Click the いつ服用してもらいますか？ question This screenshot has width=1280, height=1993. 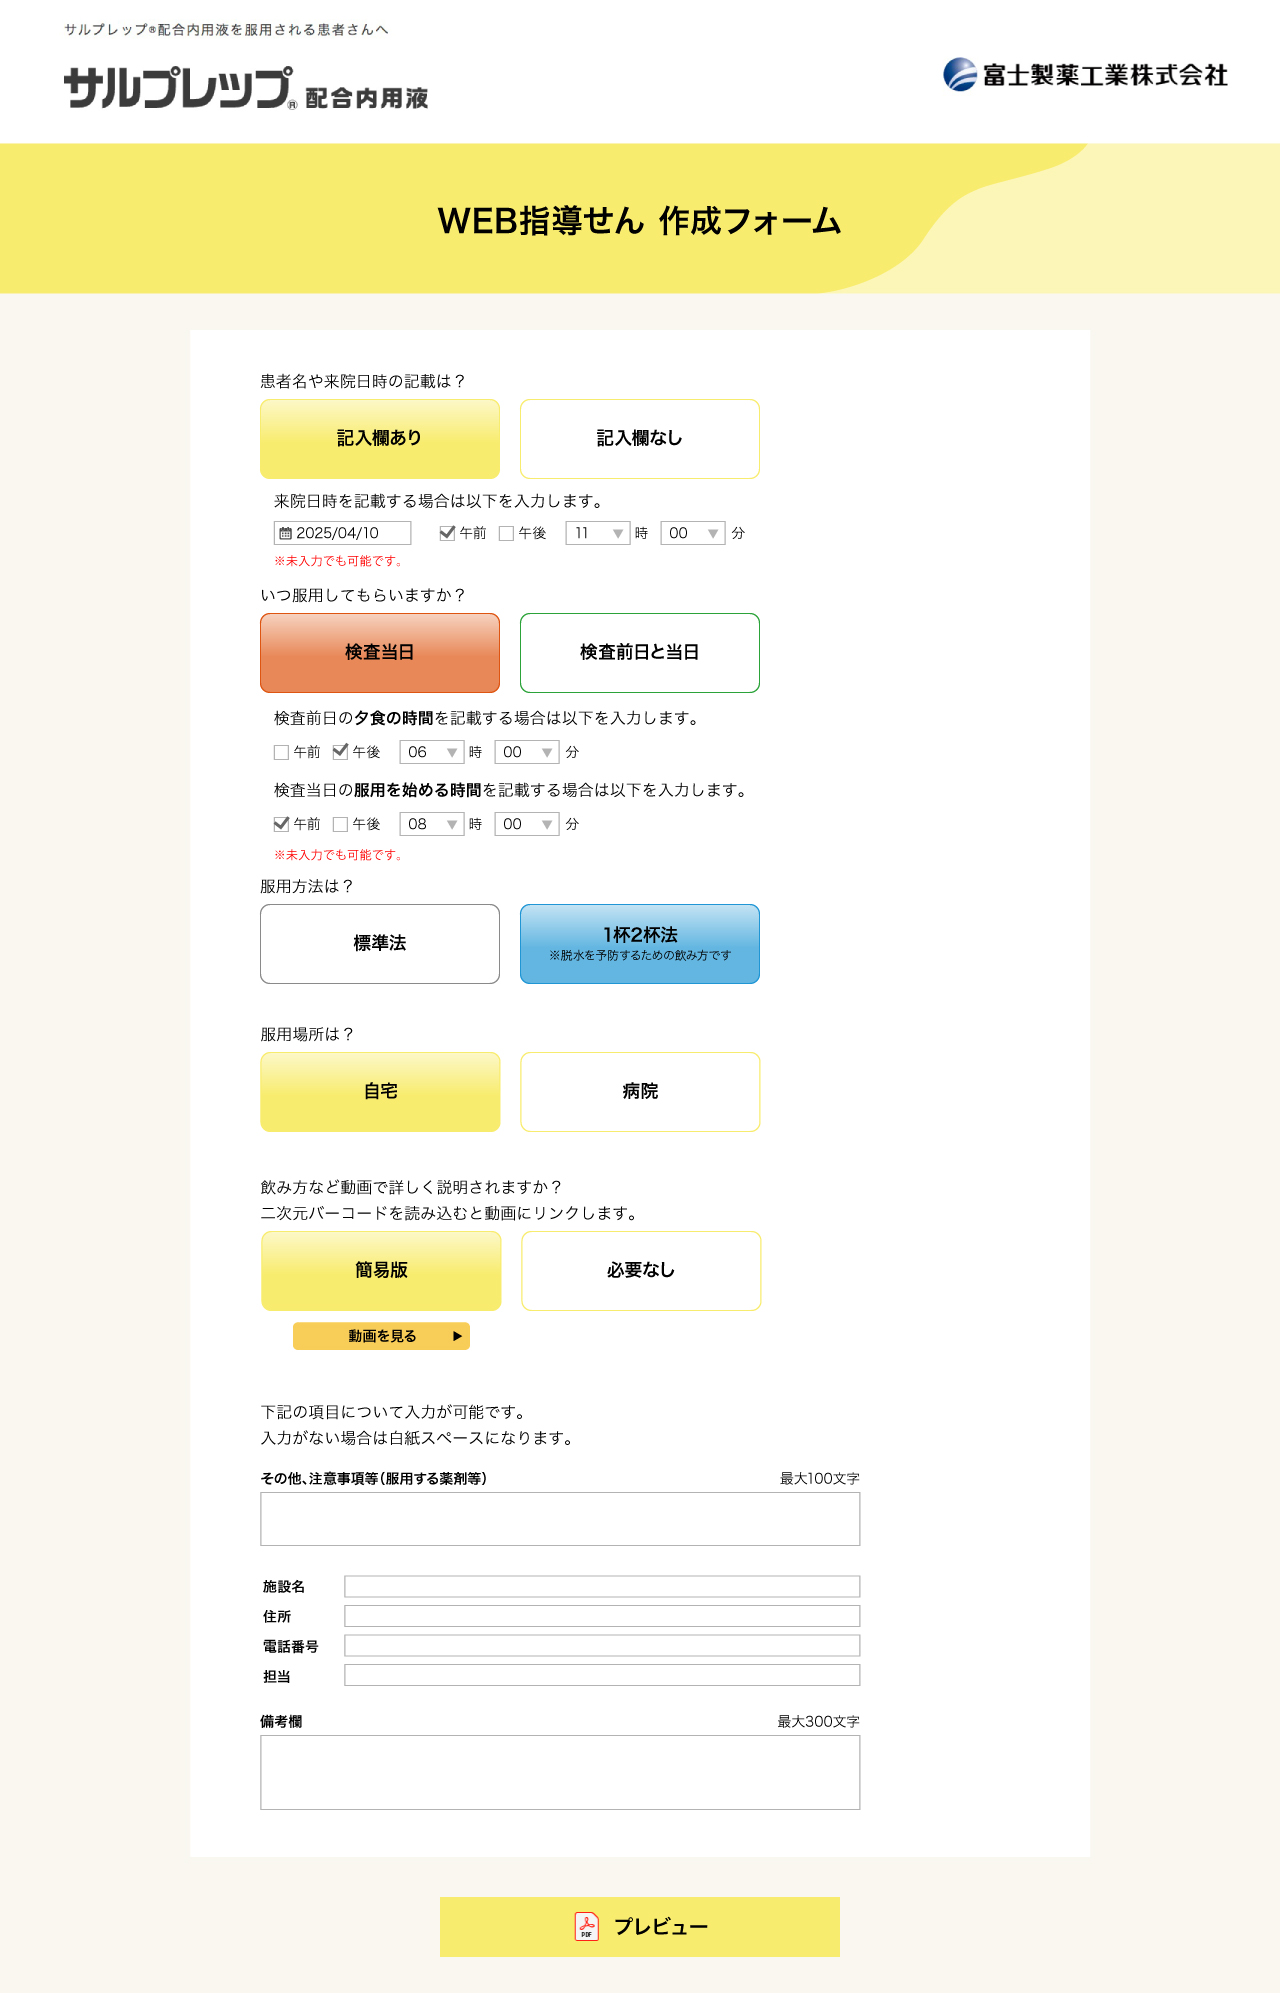click(x=363, y=595)
